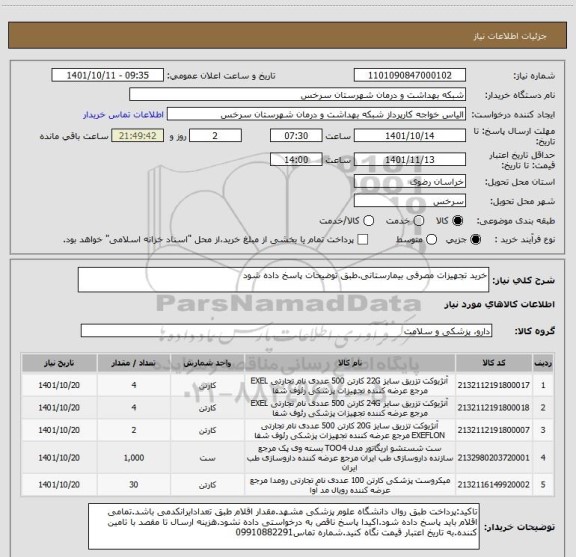576x557 pixels.
Task: Click the unit ست cell in row 4
Action: [x=207, y=458]
